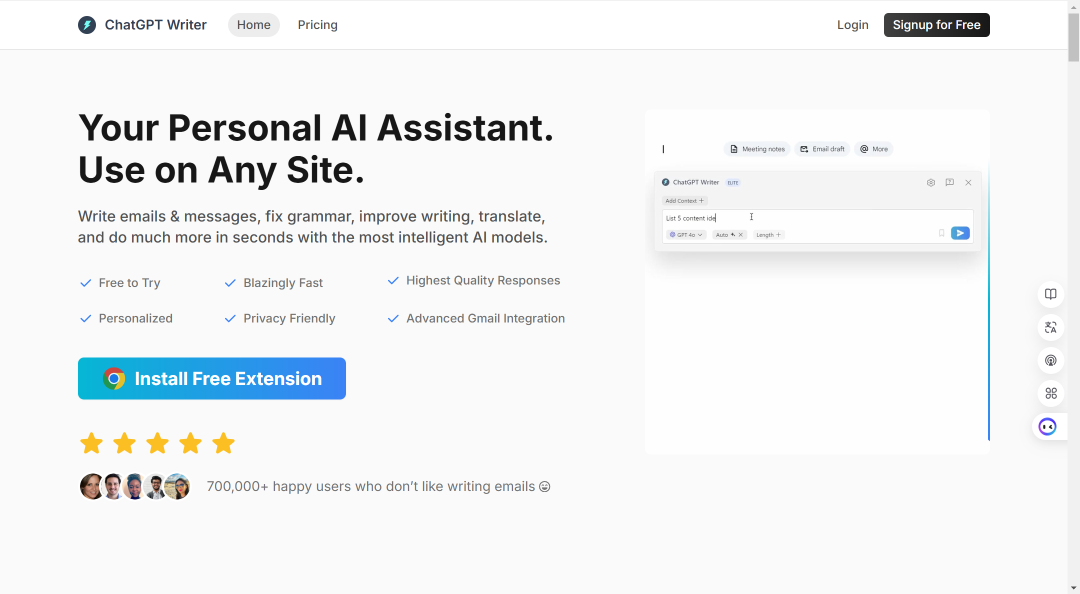Image resolution: width=1080 pixels, height=594 pixels.
Task: Click the ChatGPT Writer lightning logo icon
Action: click(87, 25)
